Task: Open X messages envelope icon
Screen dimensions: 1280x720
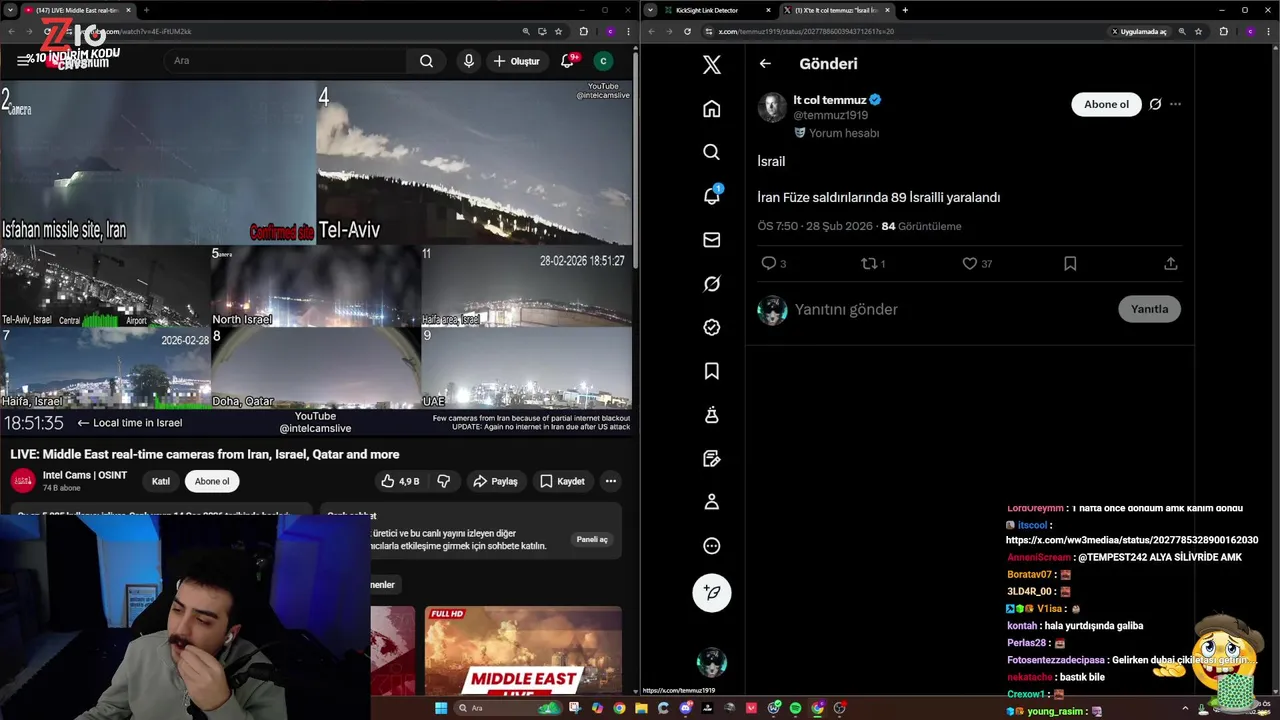Action: click(x=711, y=240)
